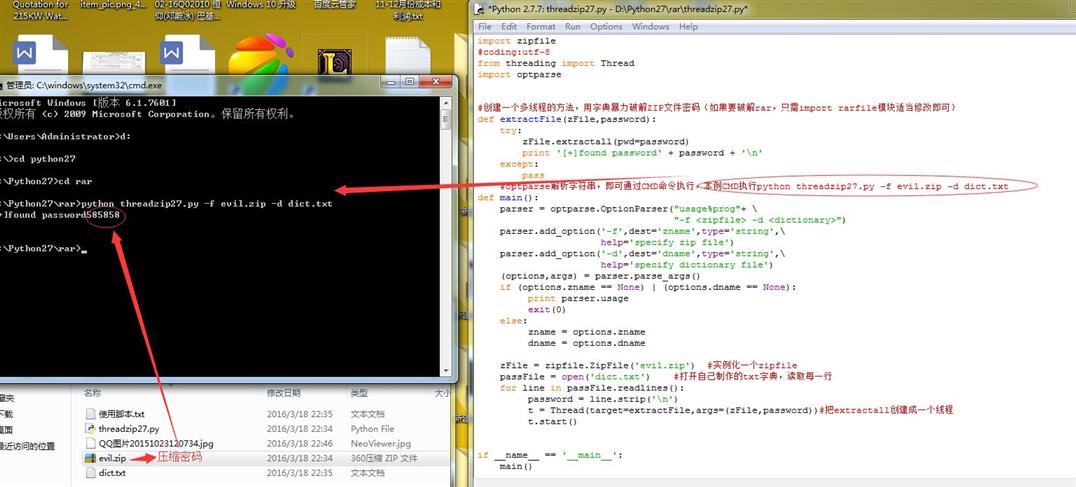Open the Format menu
Image resolution: width=1076 pixels, height=487 pixels.
click(x=541, y=27)
